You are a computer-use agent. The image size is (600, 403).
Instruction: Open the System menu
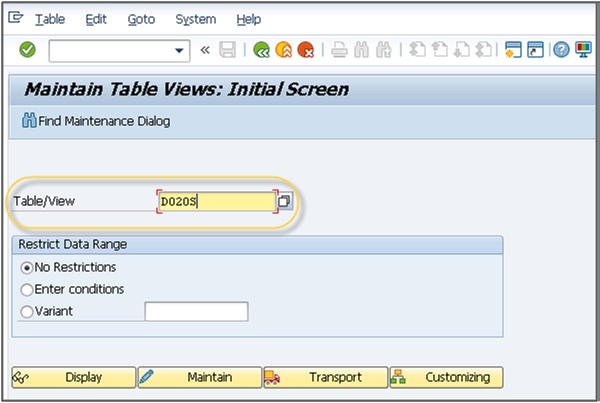coord(195,19)
